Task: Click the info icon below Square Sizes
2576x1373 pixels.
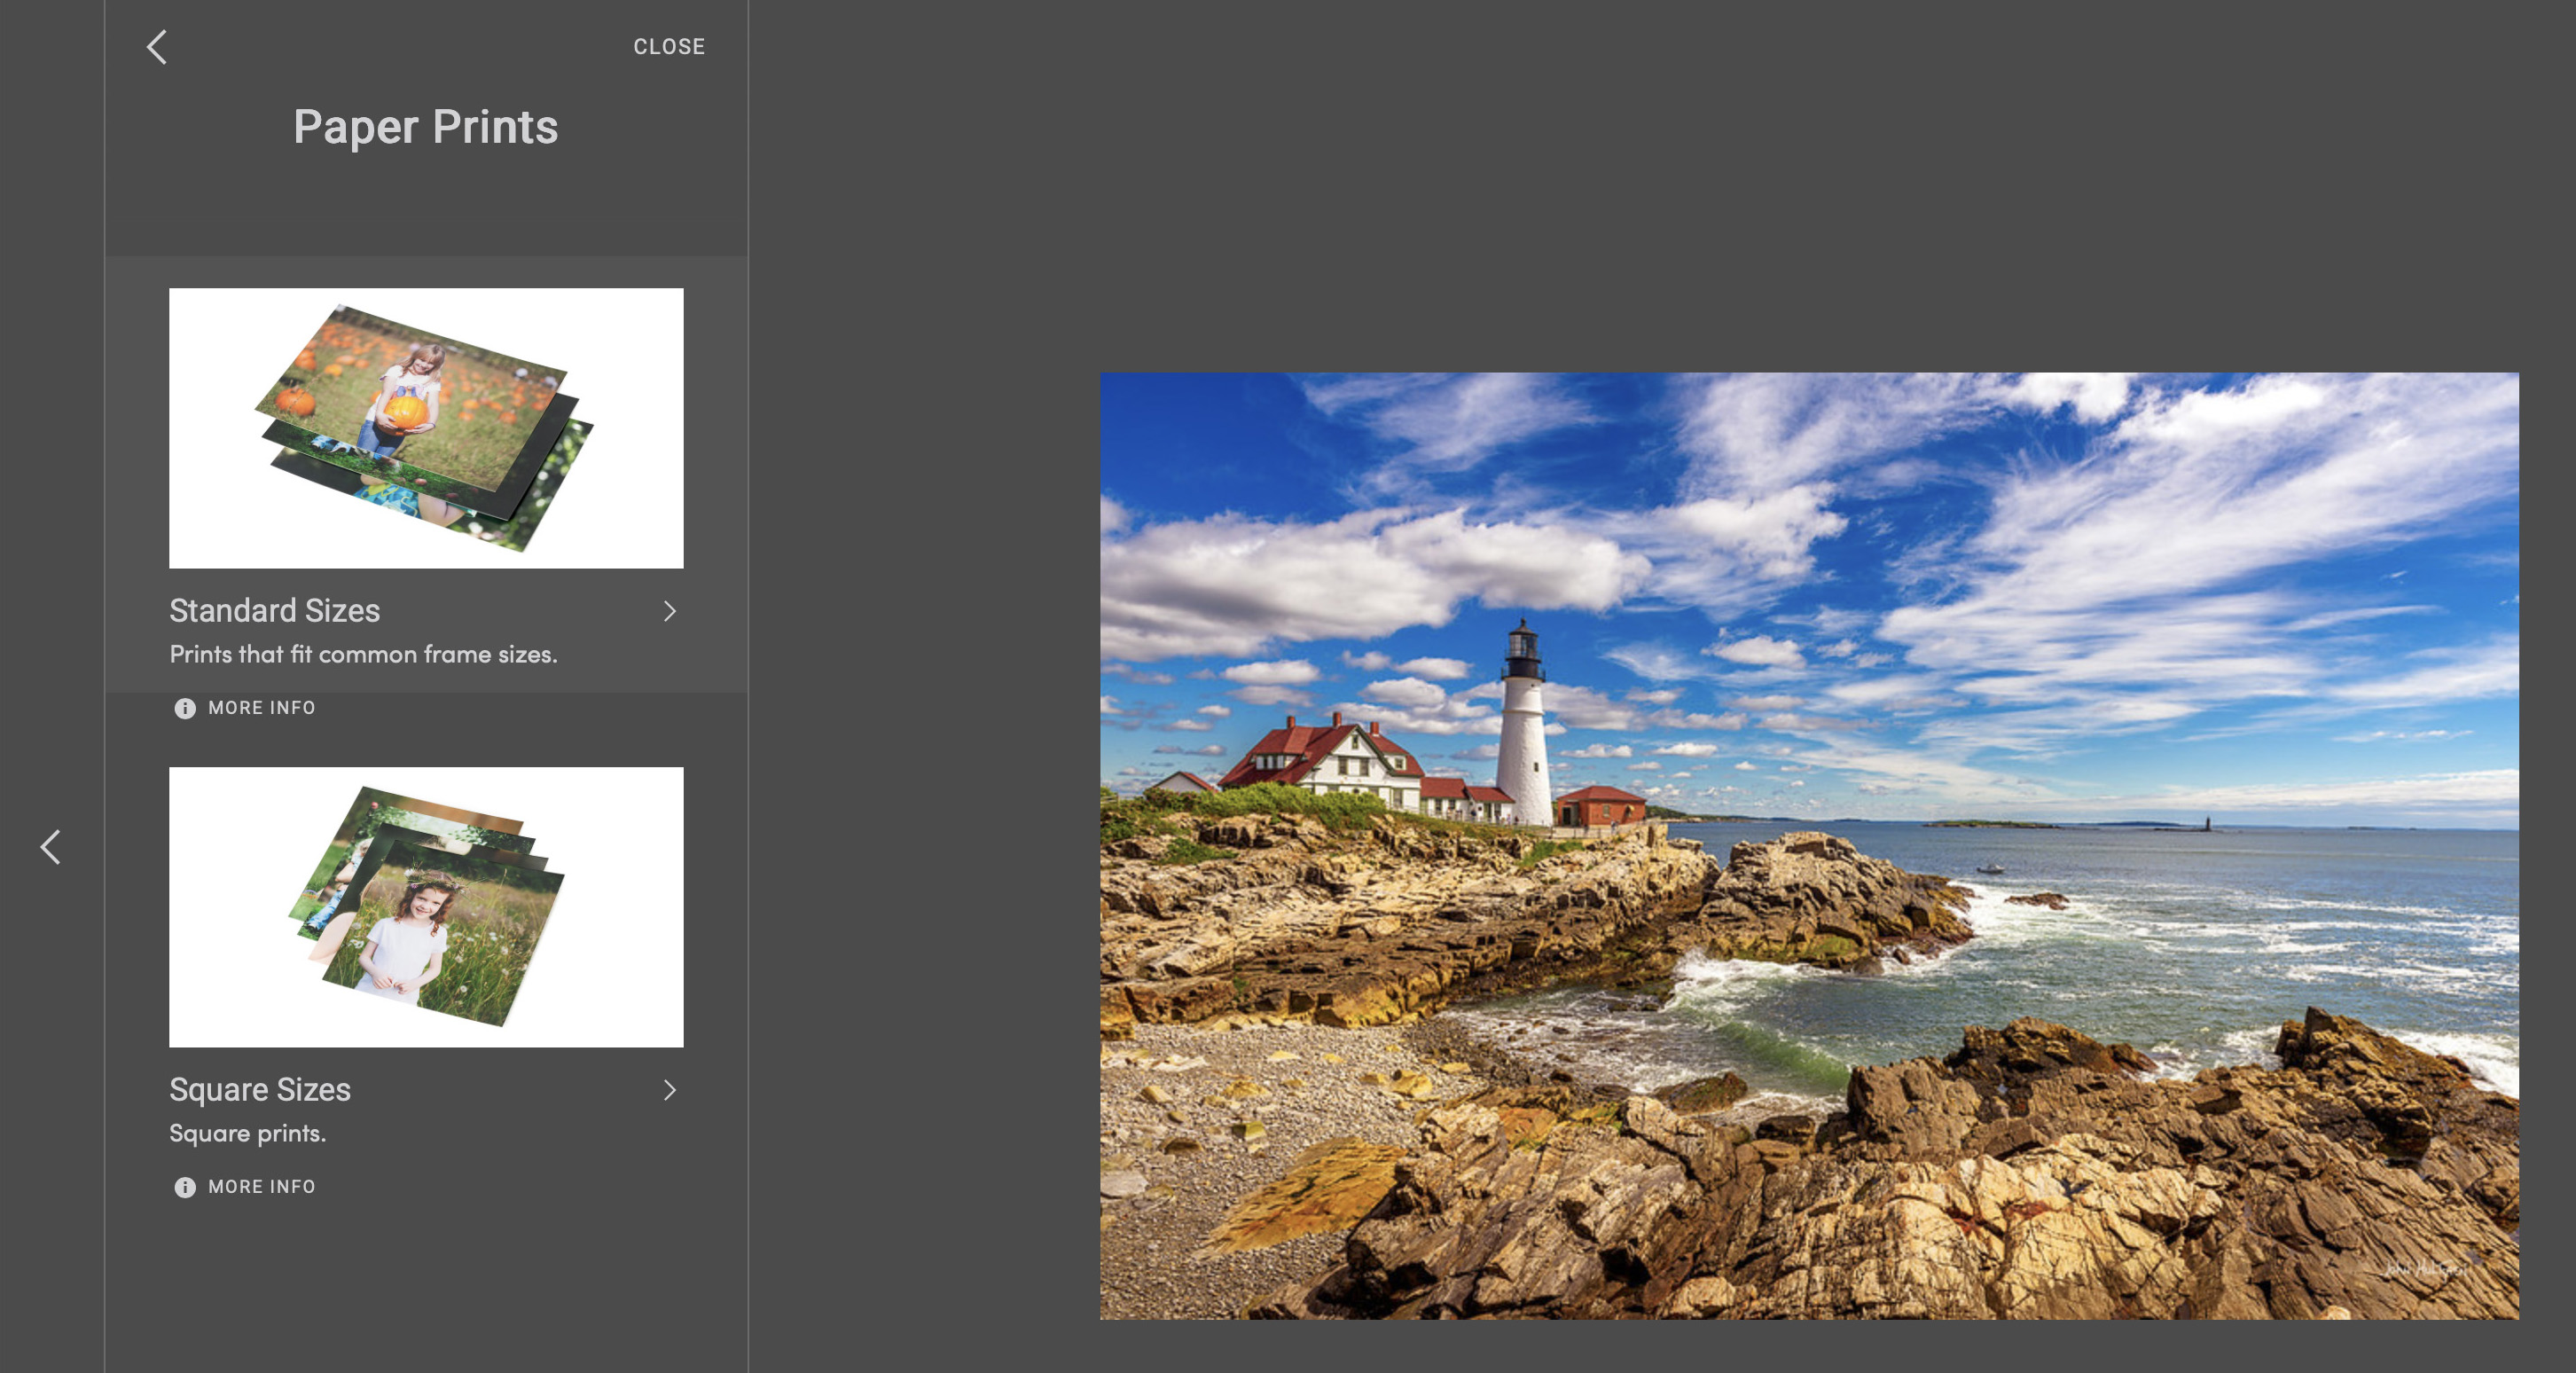Action: click(185, 1187)
